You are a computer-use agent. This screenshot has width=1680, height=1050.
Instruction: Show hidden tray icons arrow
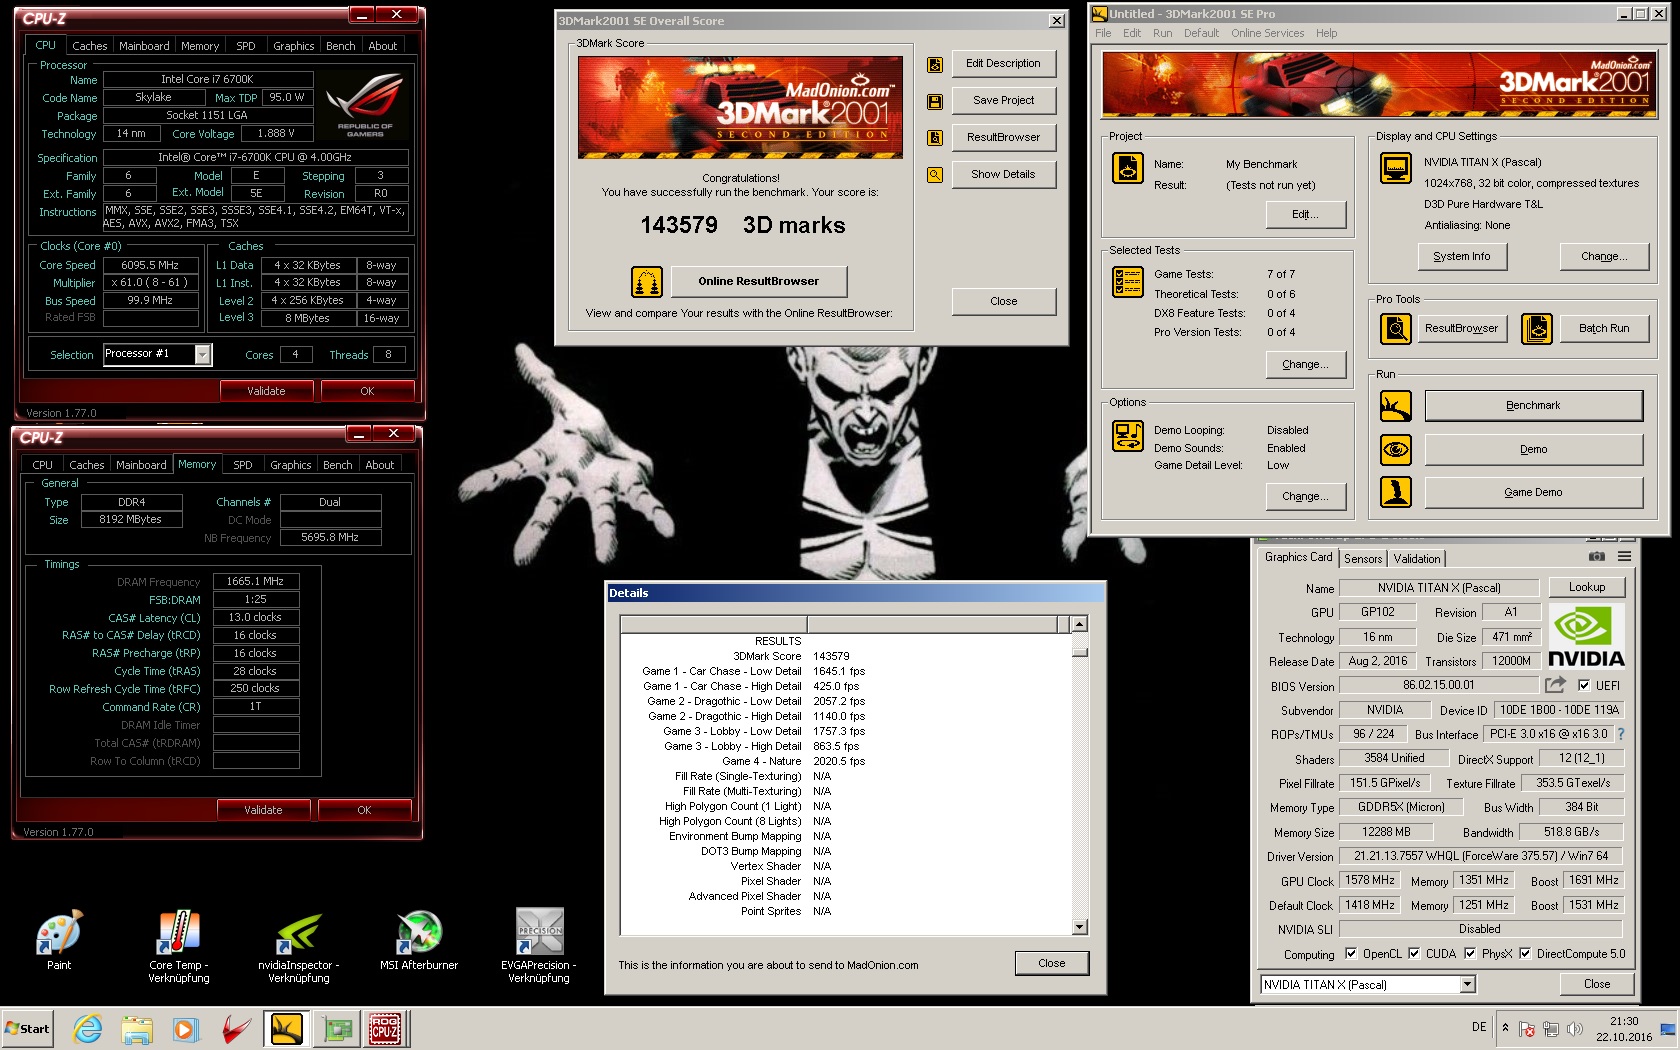point(1505,1027)
